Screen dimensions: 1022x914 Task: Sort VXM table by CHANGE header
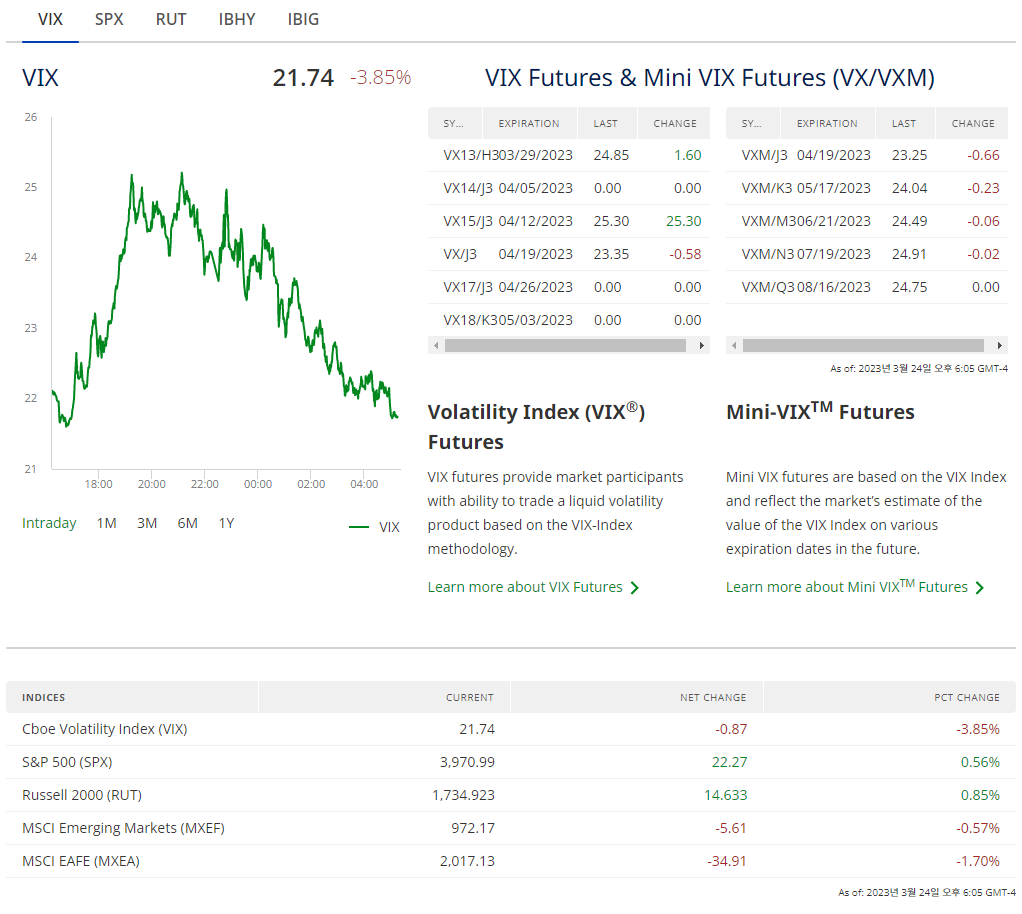point(972,123)
